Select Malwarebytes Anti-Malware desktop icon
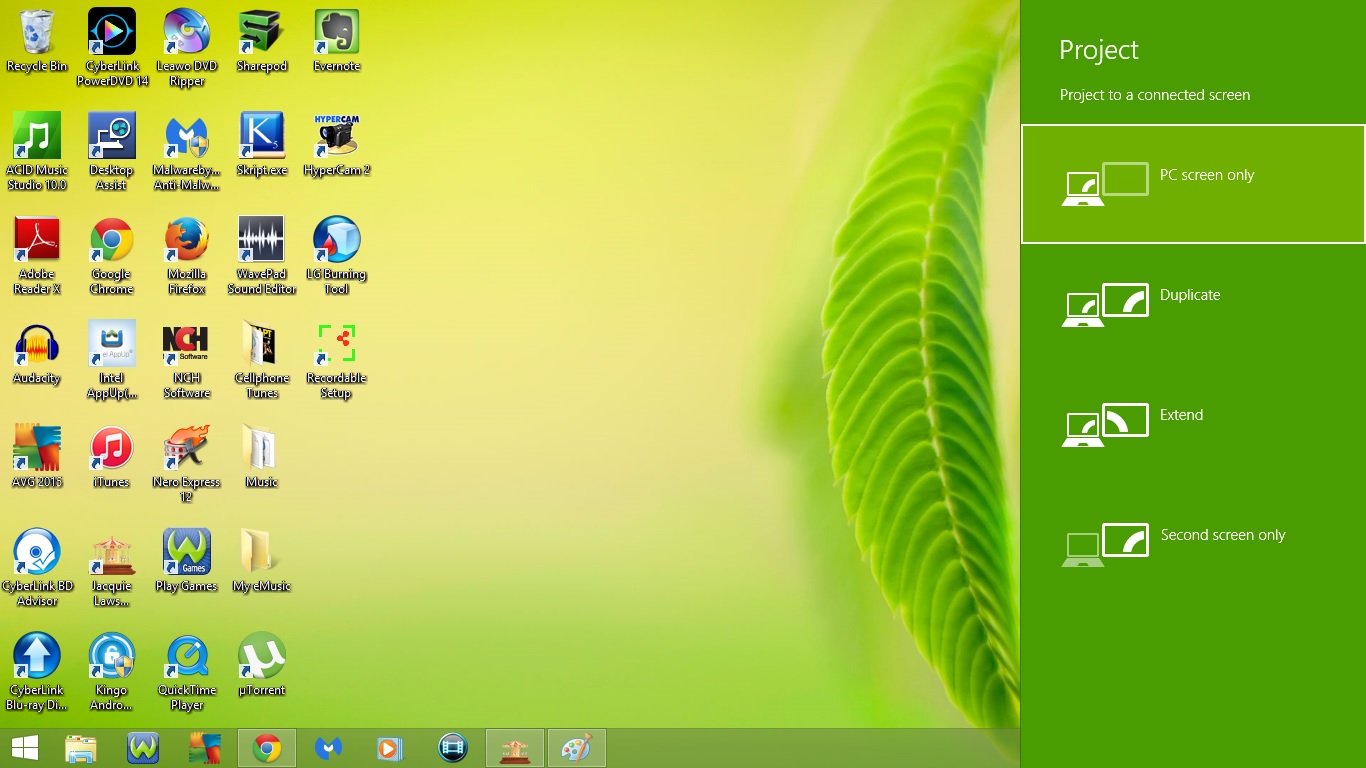Image resolution: width=1366 pixels, height=768 pixels. 187,152
